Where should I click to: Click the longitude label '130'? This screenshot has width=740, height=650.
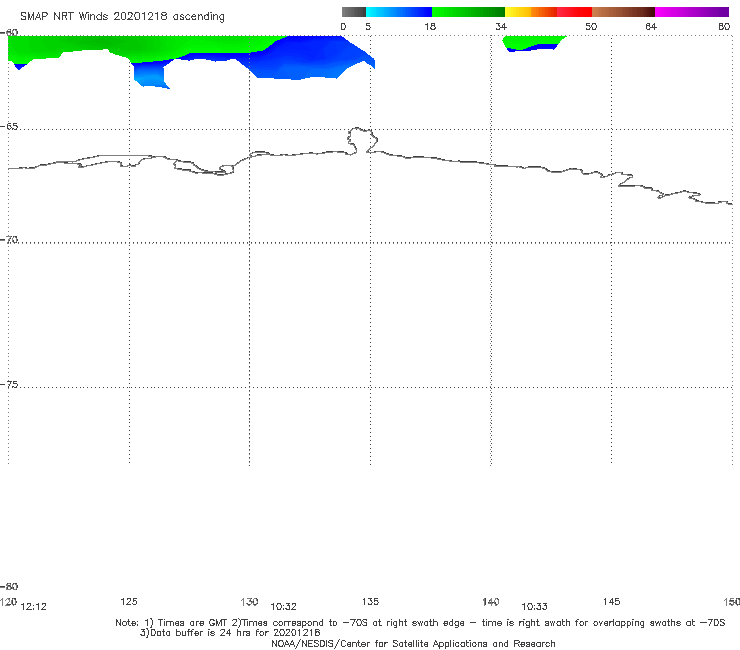249,601
